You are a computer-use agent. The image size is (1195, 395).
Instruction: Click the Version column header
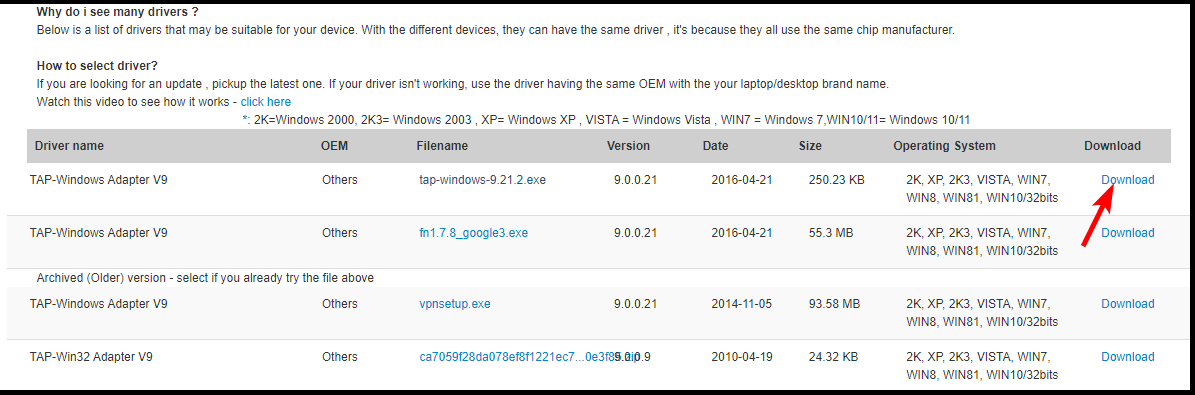click(628, 146)
